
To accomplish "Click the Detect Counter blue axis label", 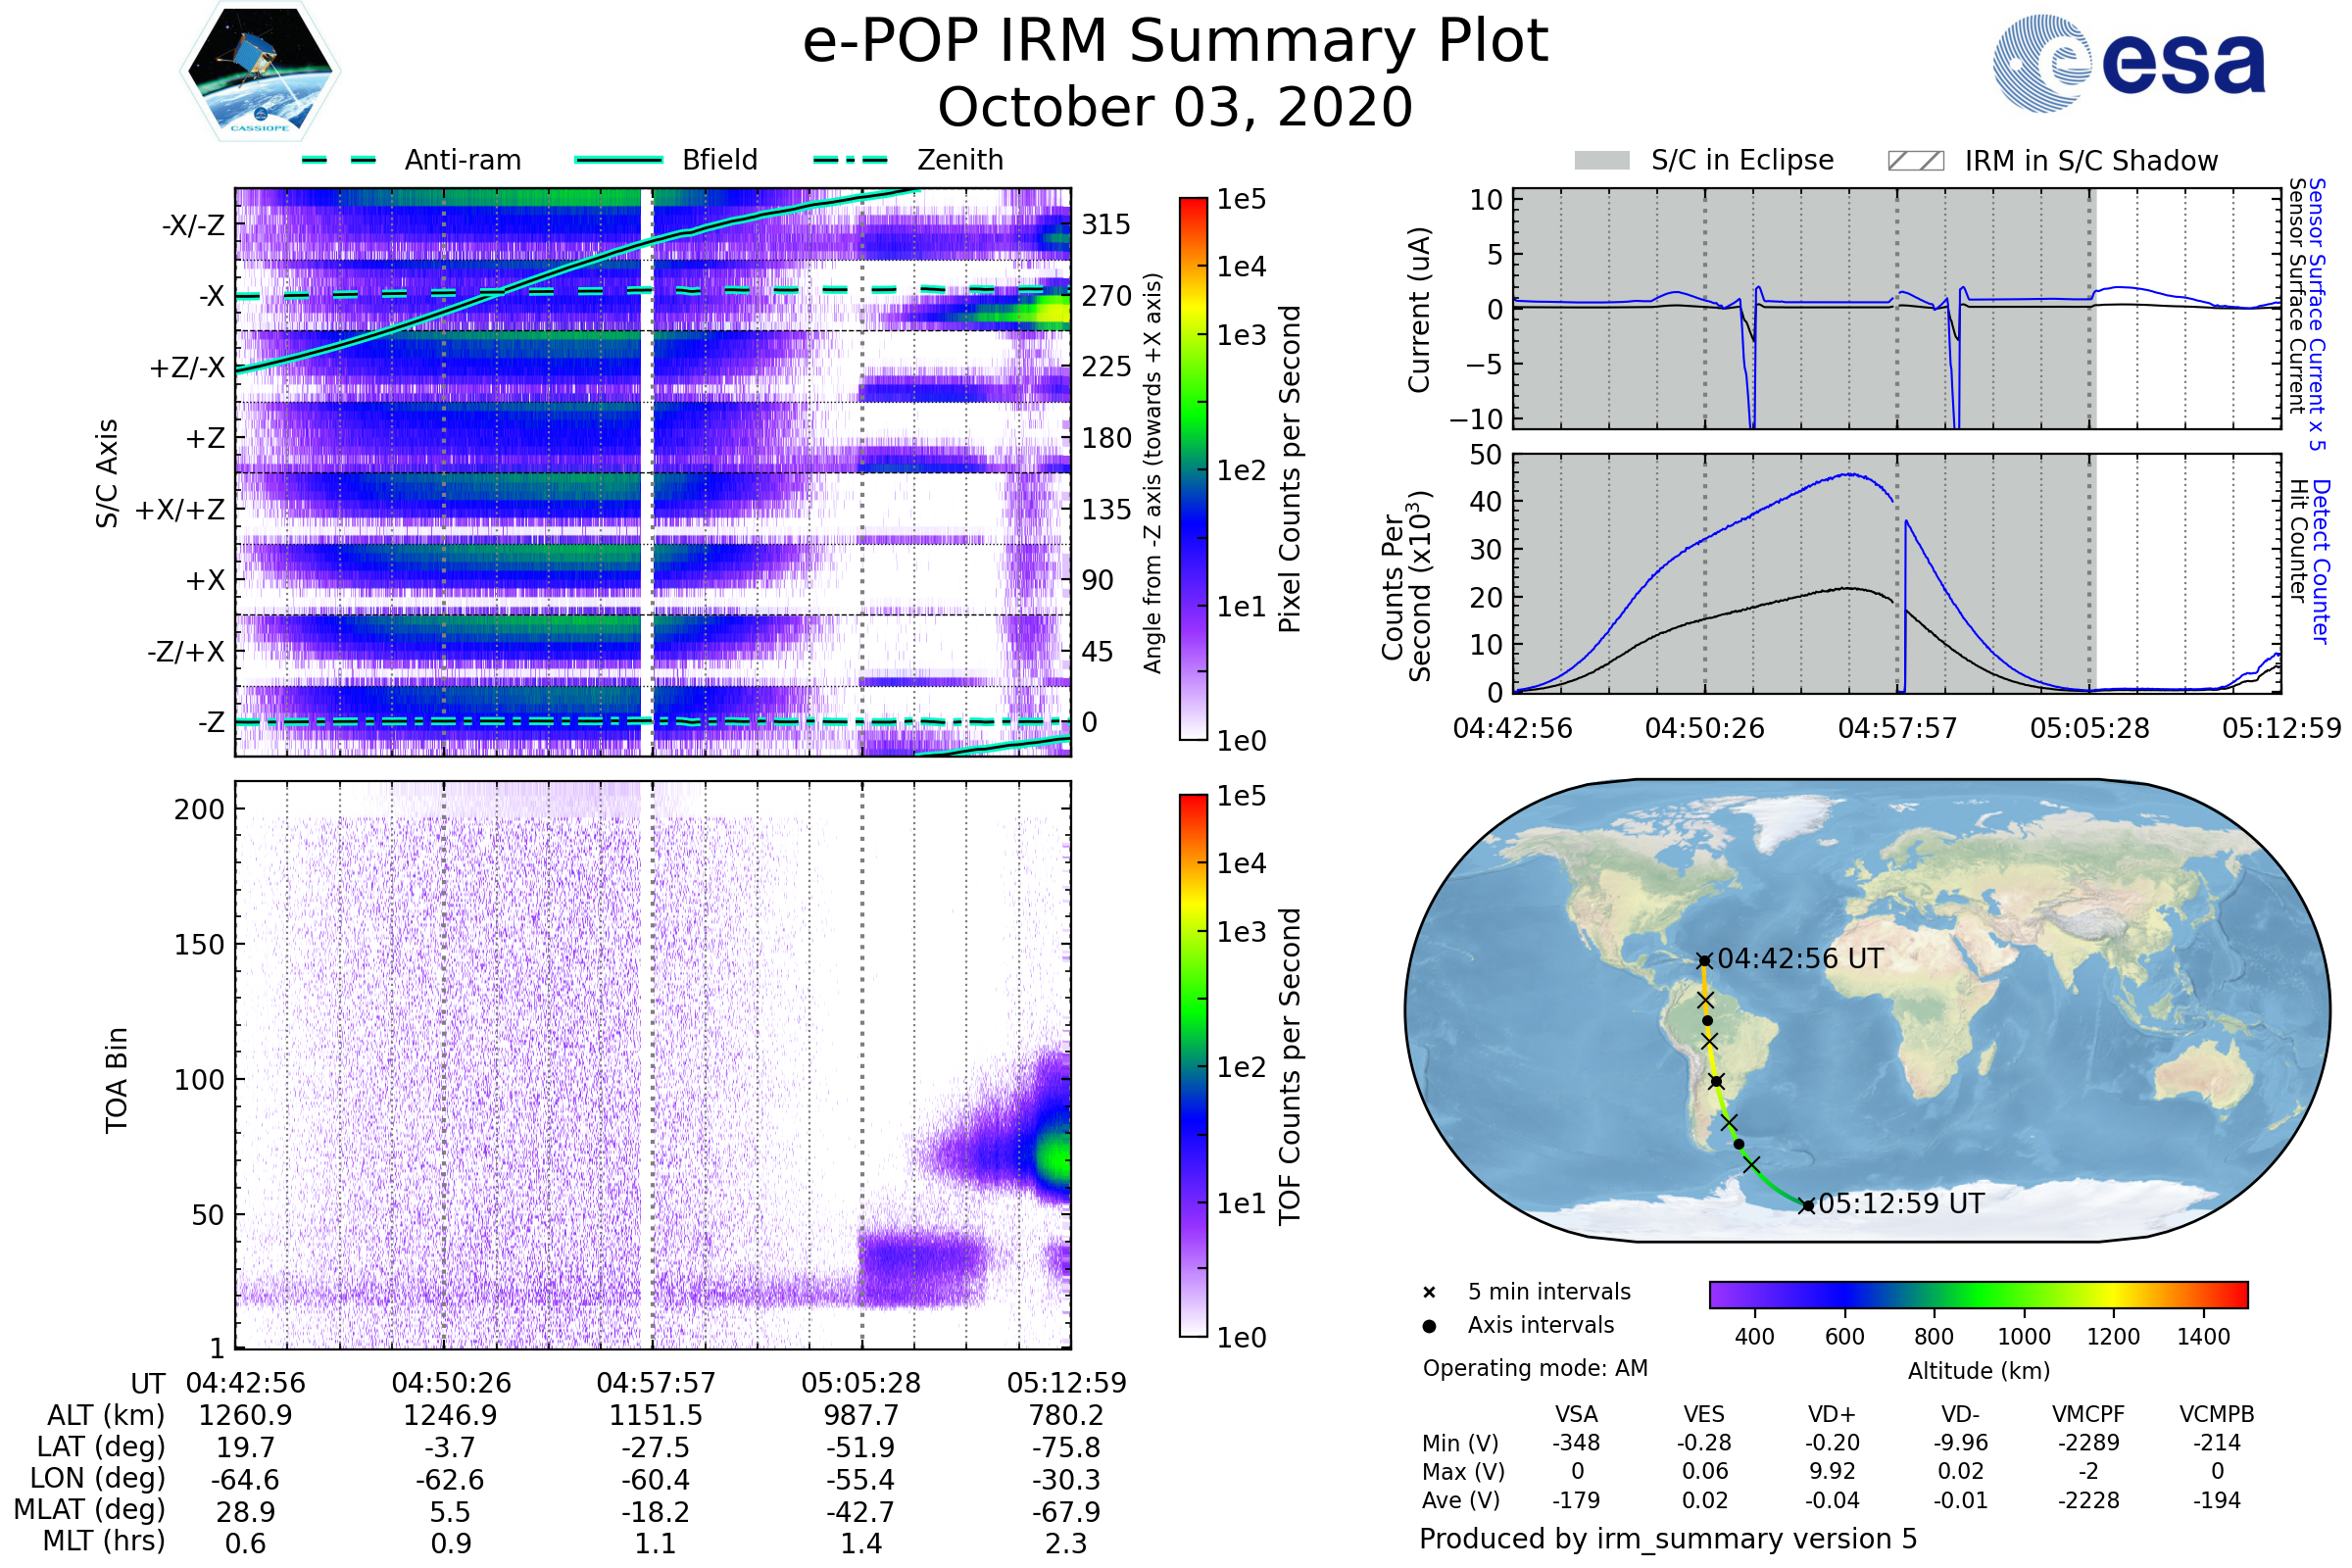I will point(2321,561).
